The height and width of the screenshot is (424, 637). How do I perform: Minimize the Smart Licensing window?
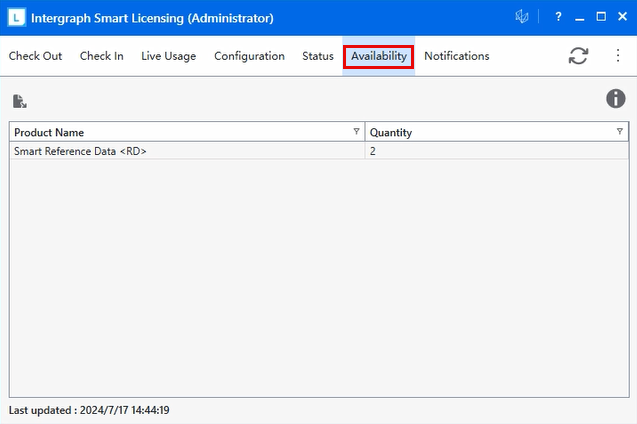(x=579, y=17)
